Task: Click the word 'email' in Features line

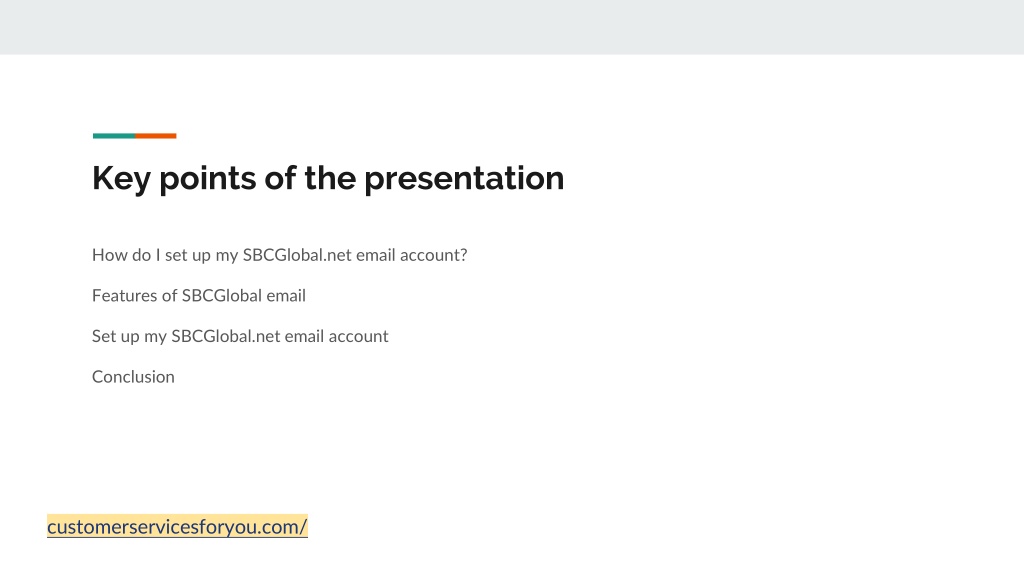Action: (285, 295)
